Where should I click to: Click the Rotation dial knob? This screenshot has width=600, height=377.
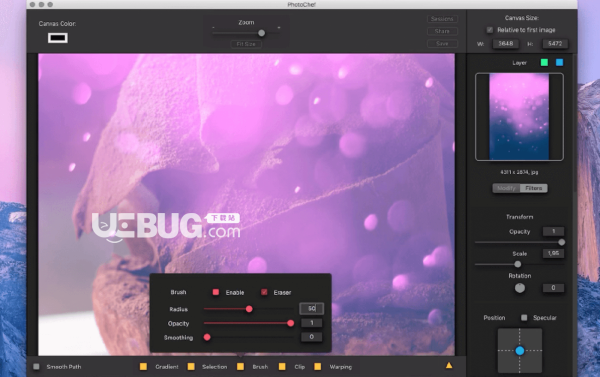(x=519, y=288)
